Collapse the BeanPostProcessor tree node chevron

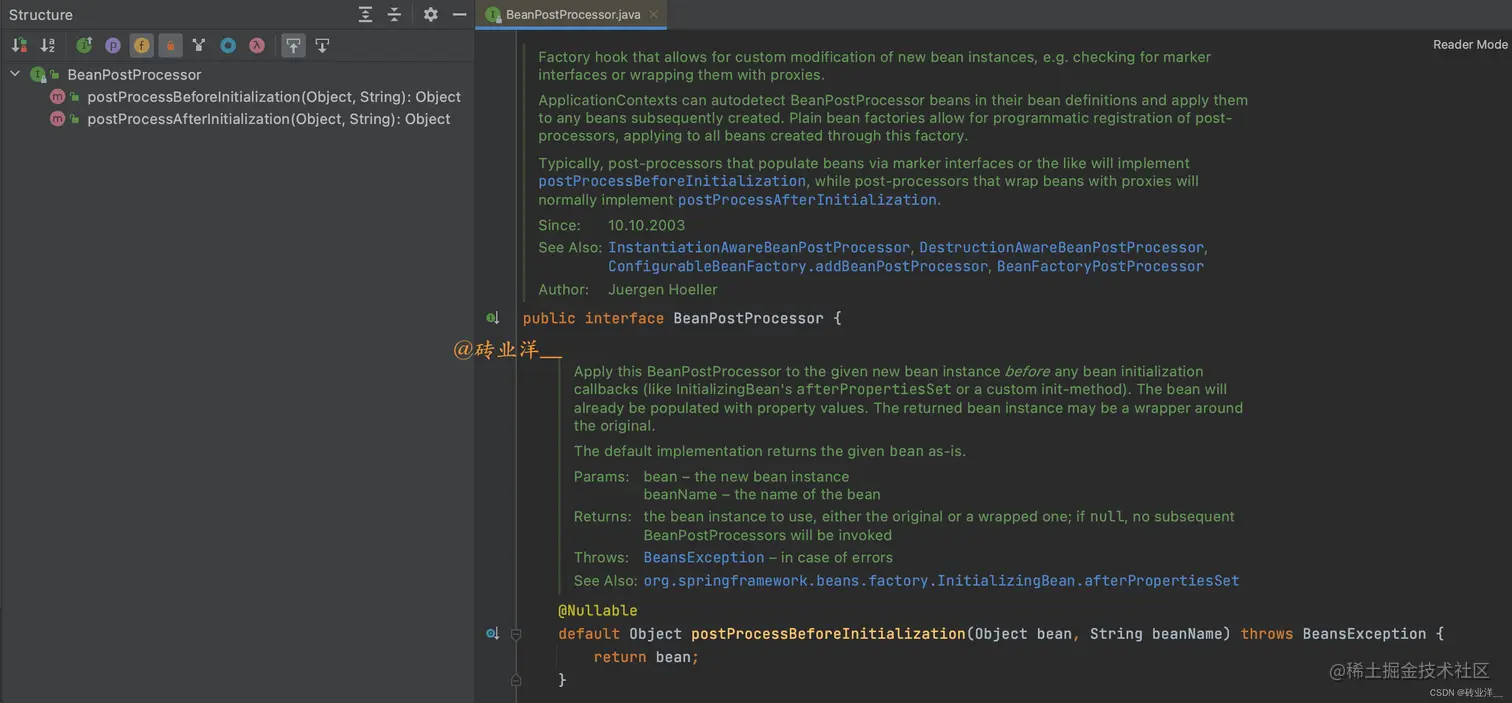15,74
